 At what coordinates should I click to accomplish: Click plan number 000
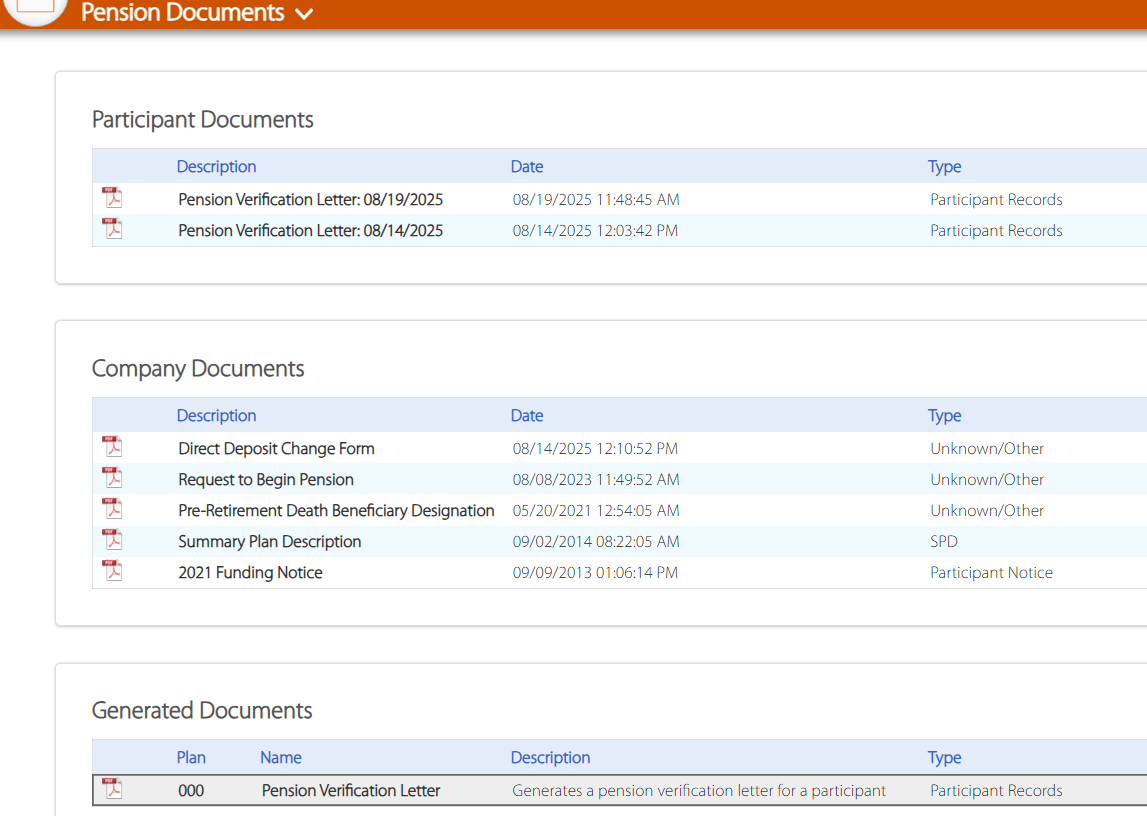[x=191, y=790]
